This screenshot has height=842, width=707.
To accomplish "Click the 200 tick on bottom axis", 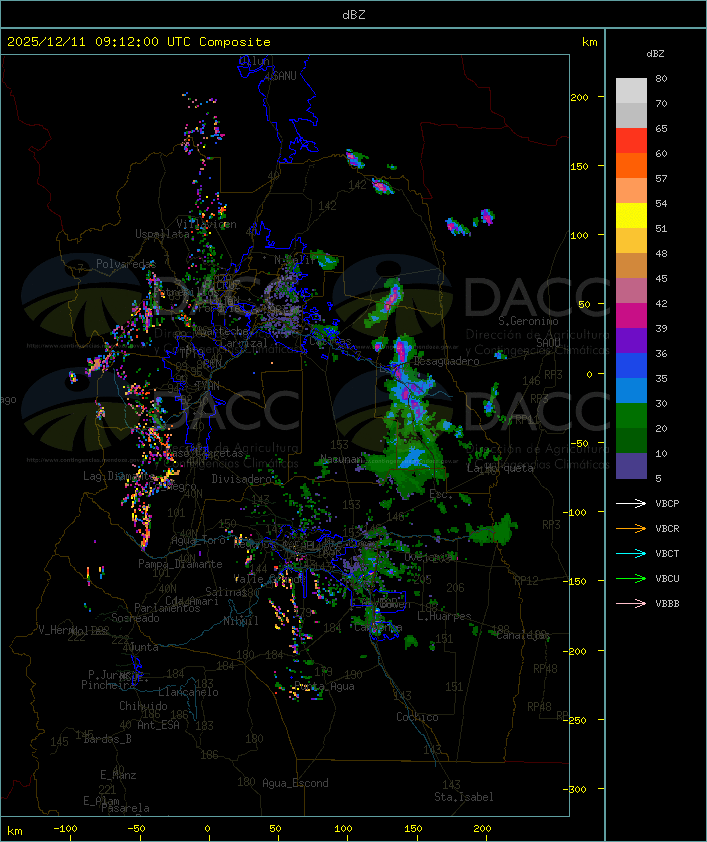I will click(x=482, y=829).
